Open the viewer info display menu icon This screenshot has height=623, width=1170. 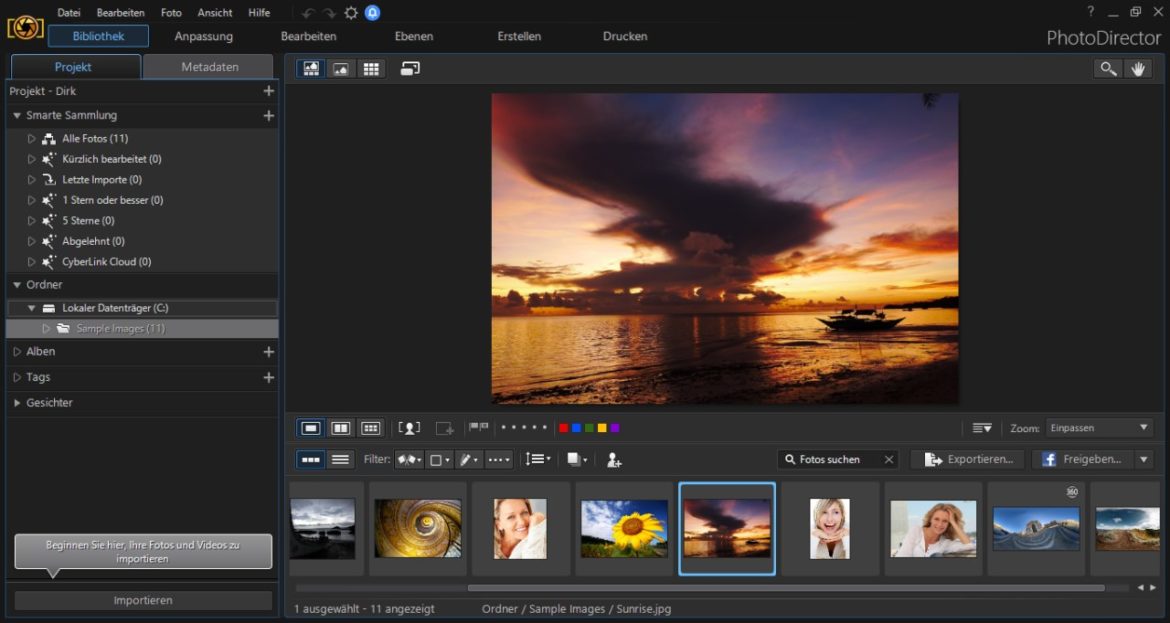click(982, 428)
